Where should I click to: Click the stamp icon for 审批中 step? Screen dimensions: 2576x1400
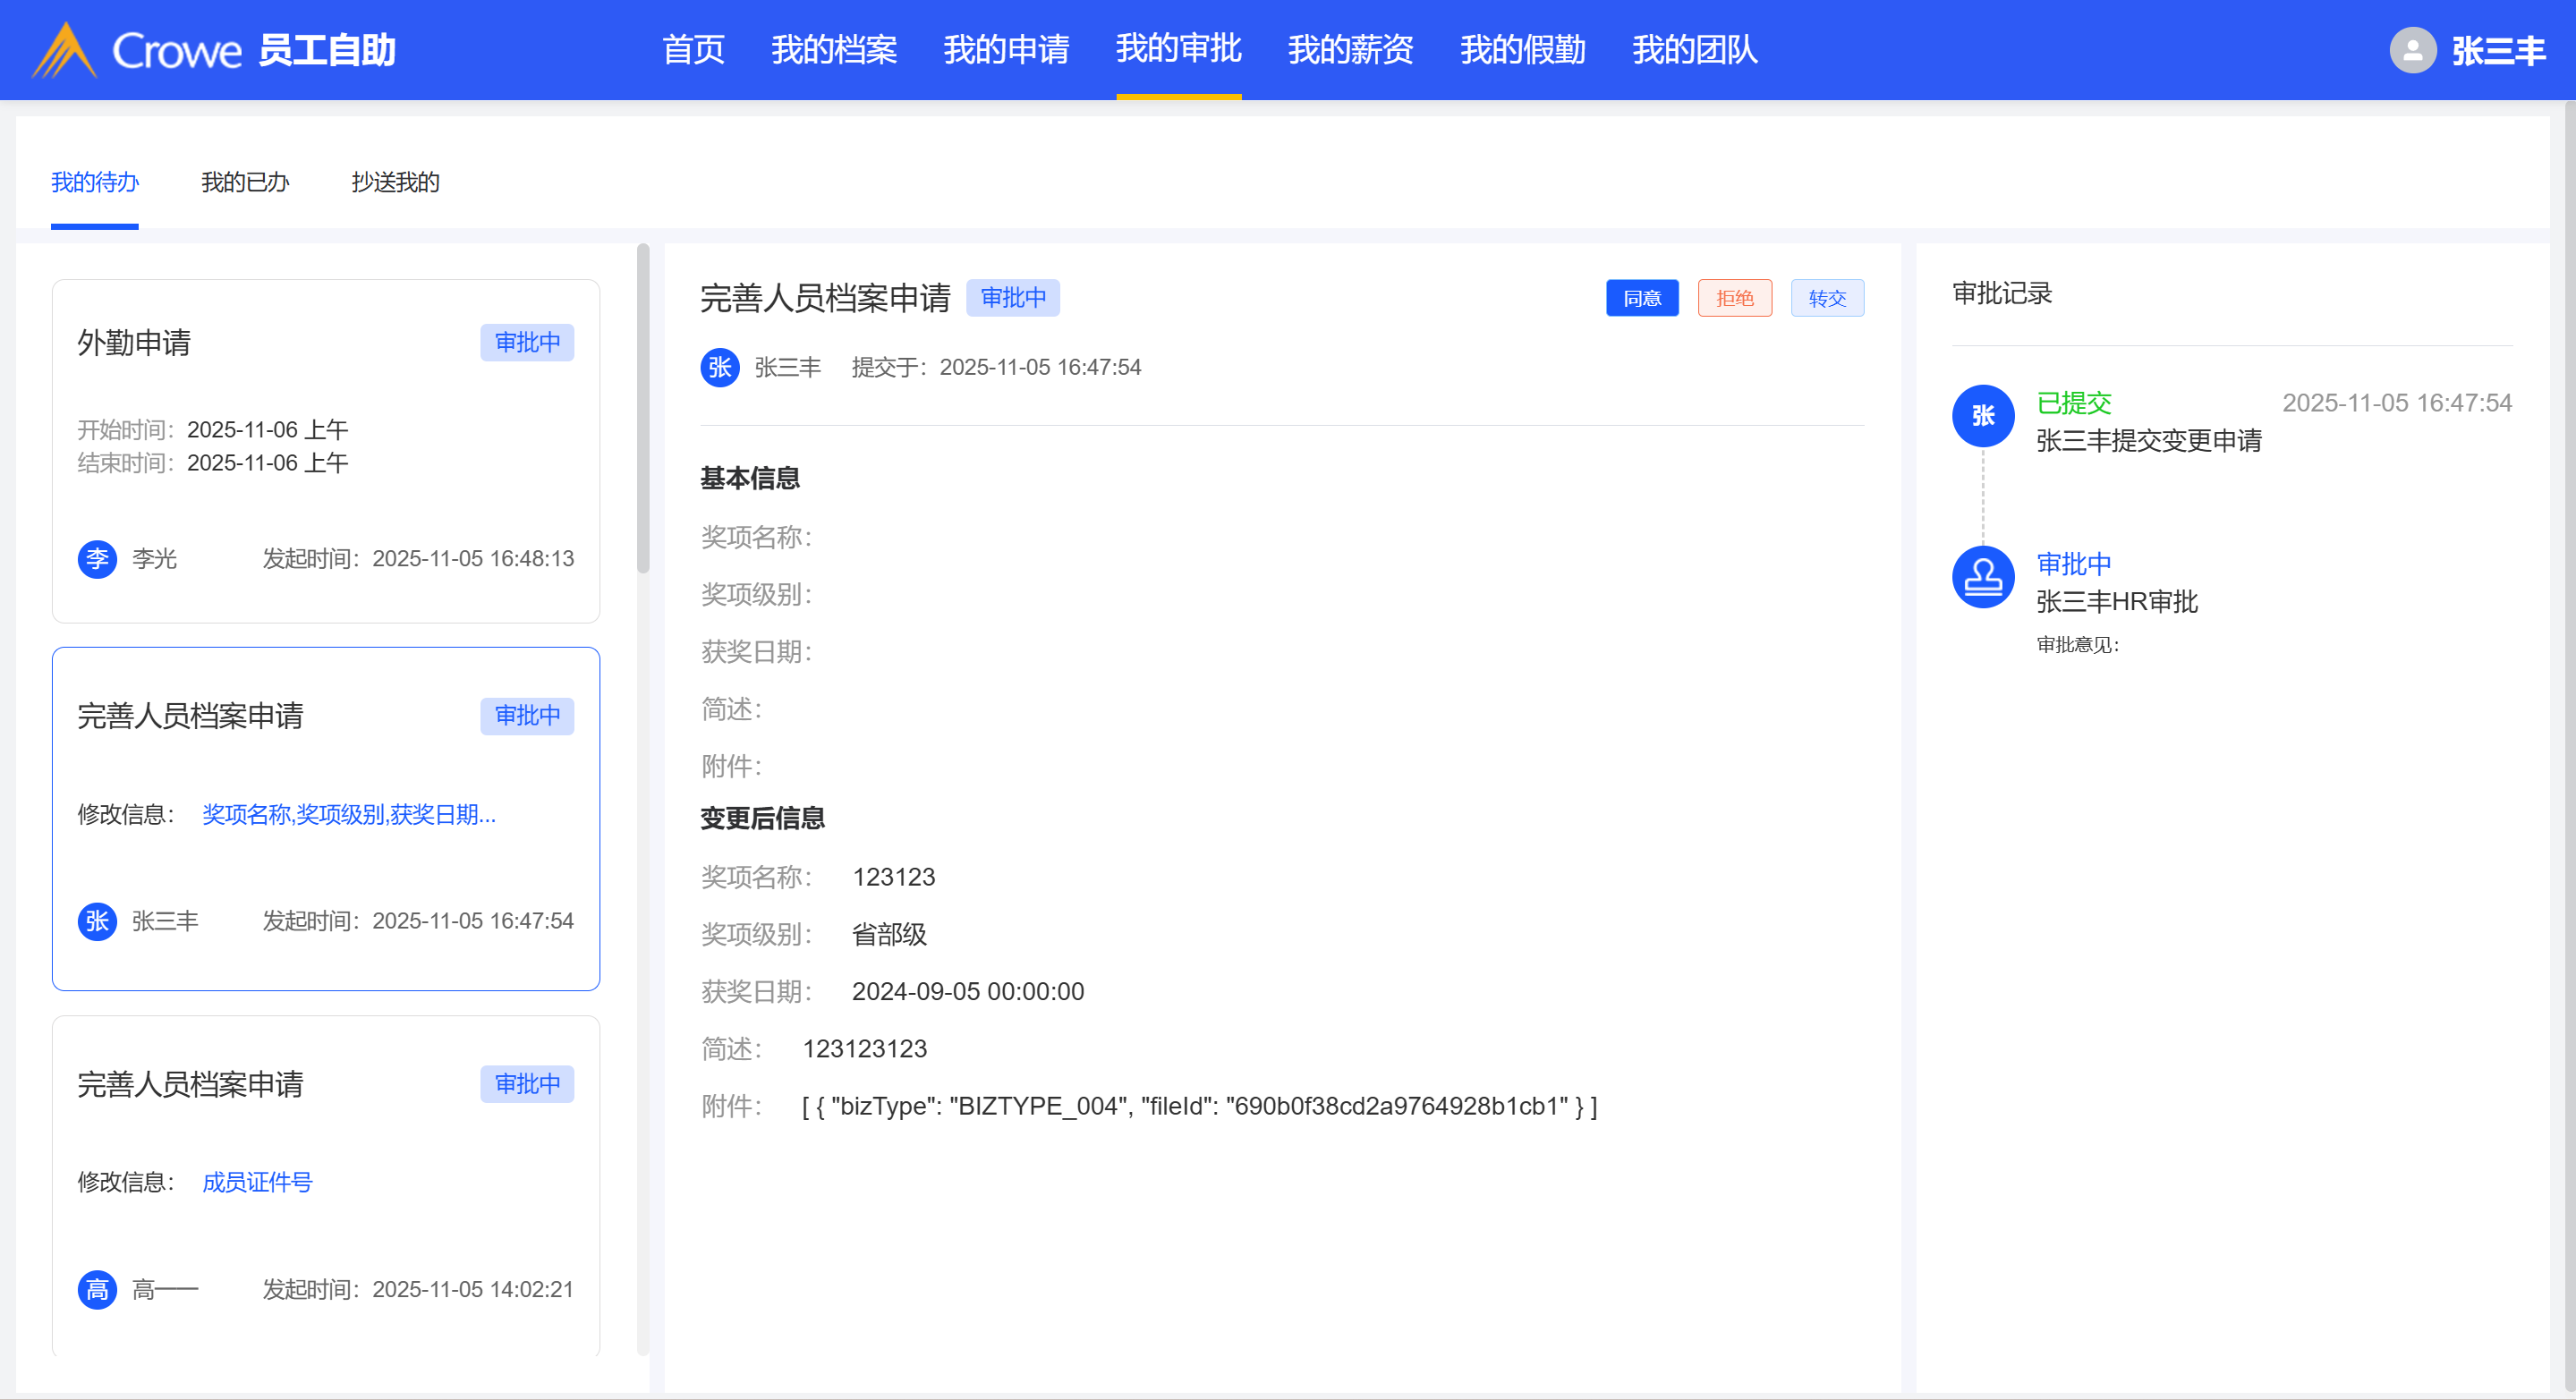(1982, 576)
